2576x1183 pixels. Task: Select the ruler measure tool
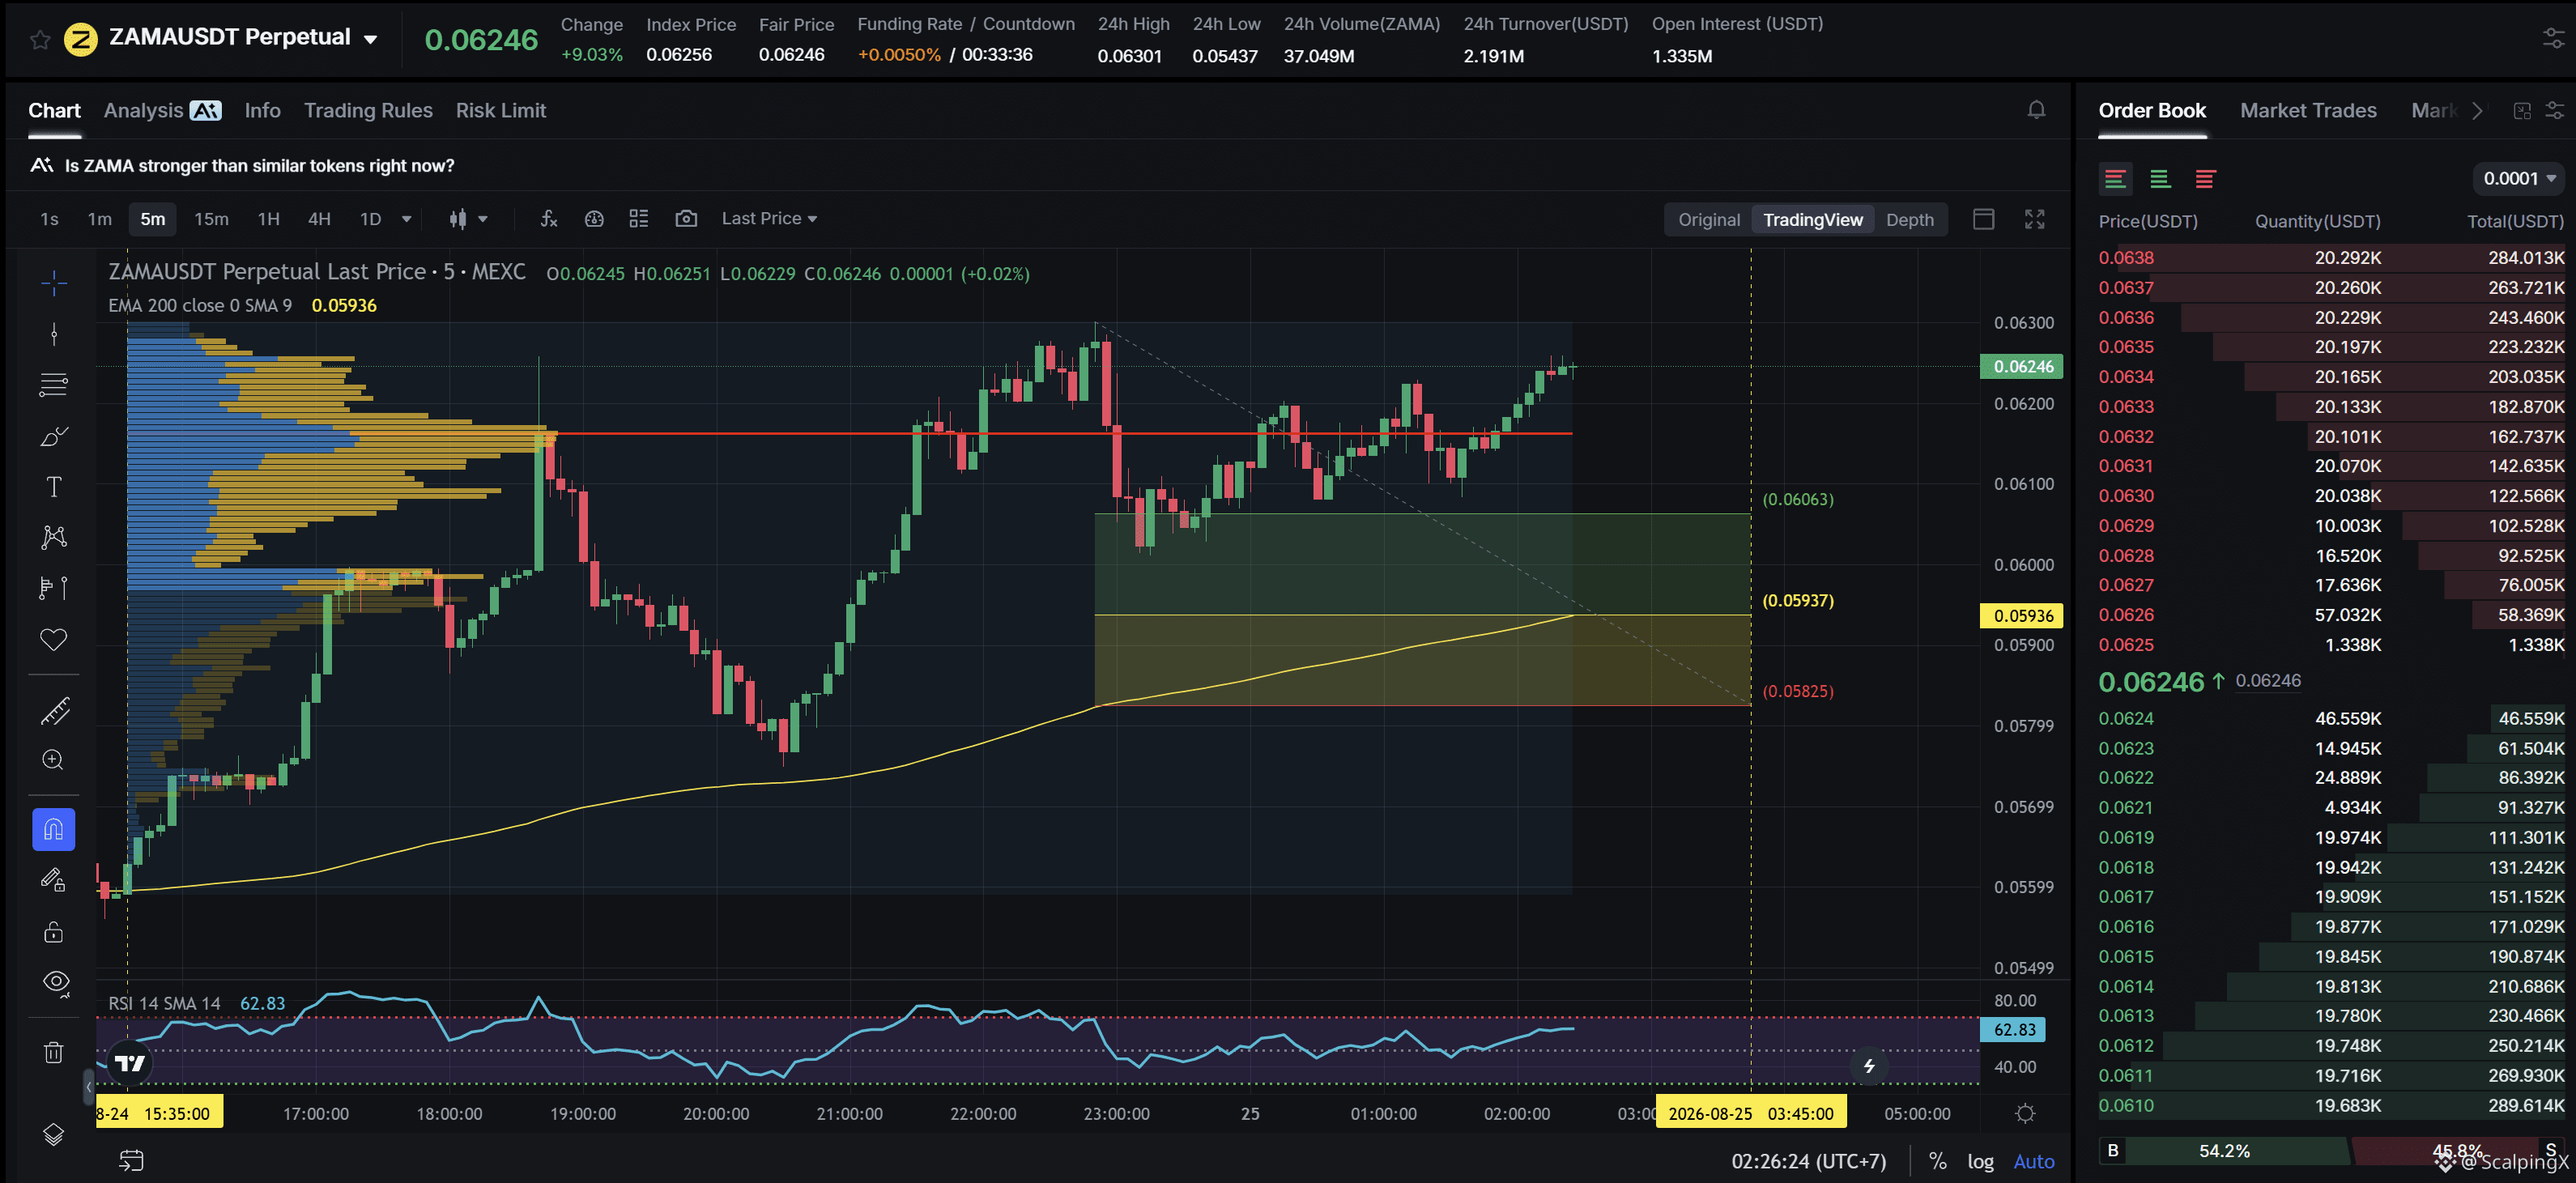pyautogui.click(x=54, y=711)
